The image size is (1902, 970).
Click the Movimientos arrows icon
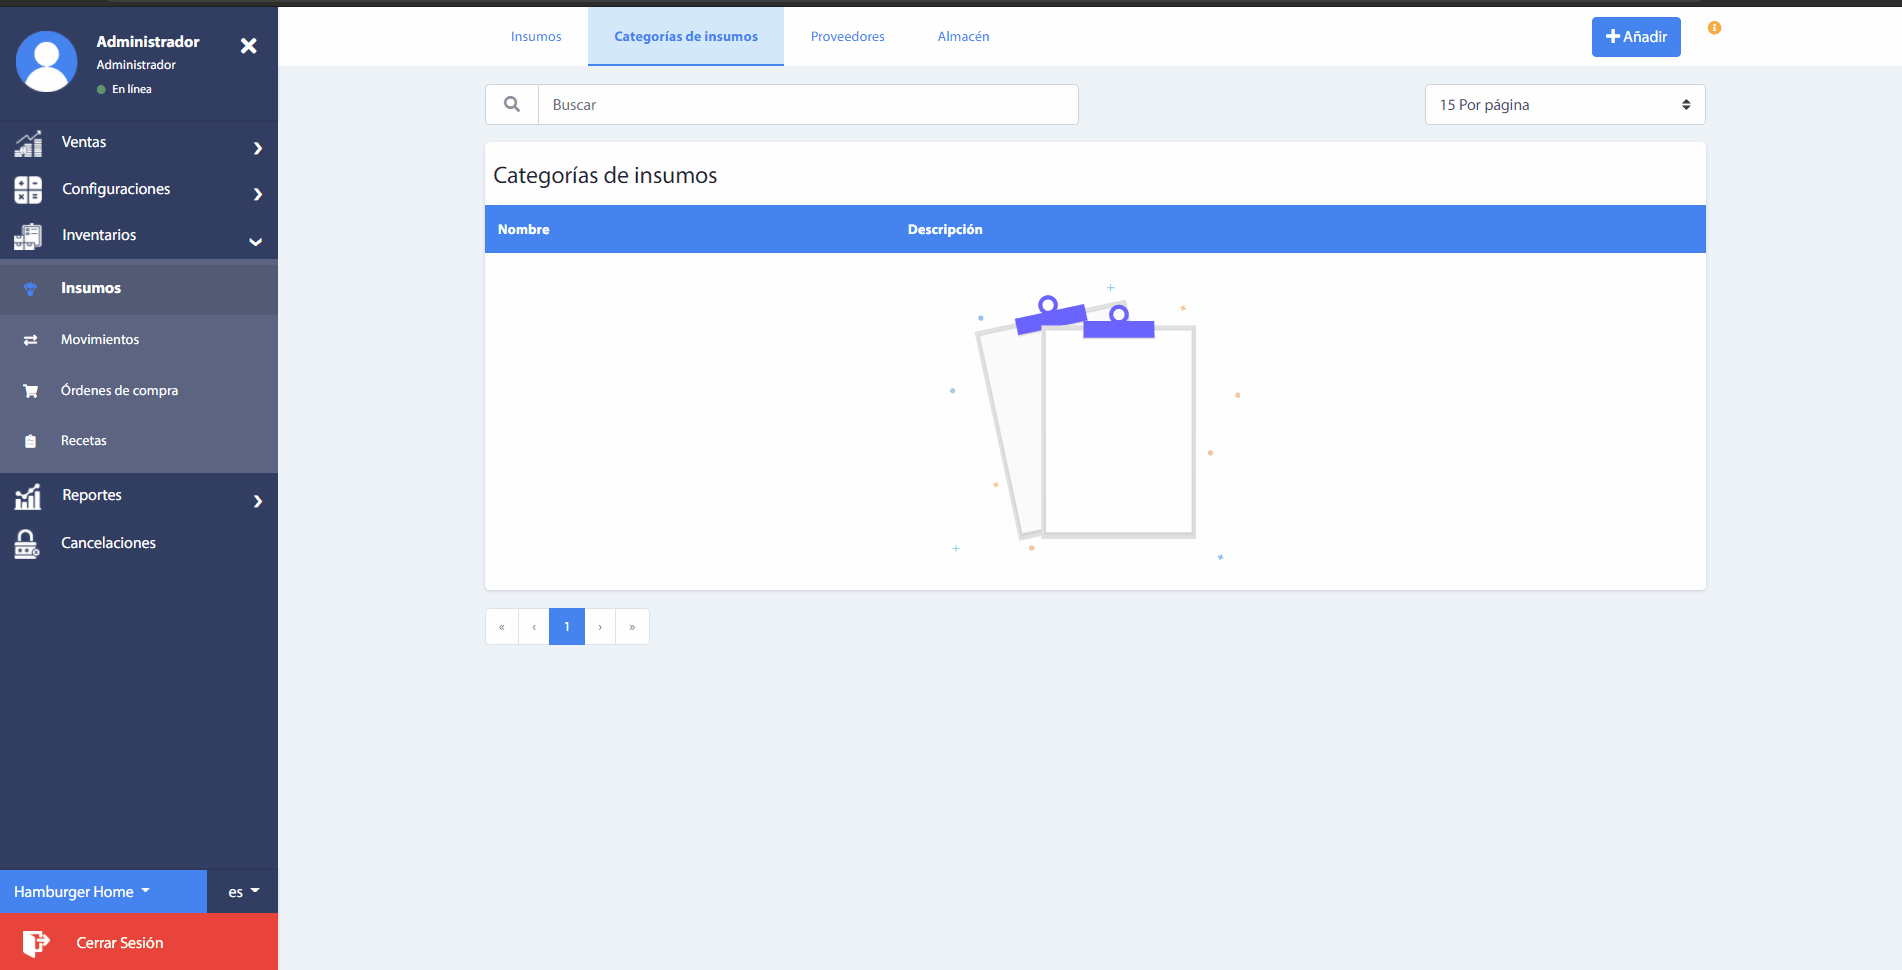[31, 340]
